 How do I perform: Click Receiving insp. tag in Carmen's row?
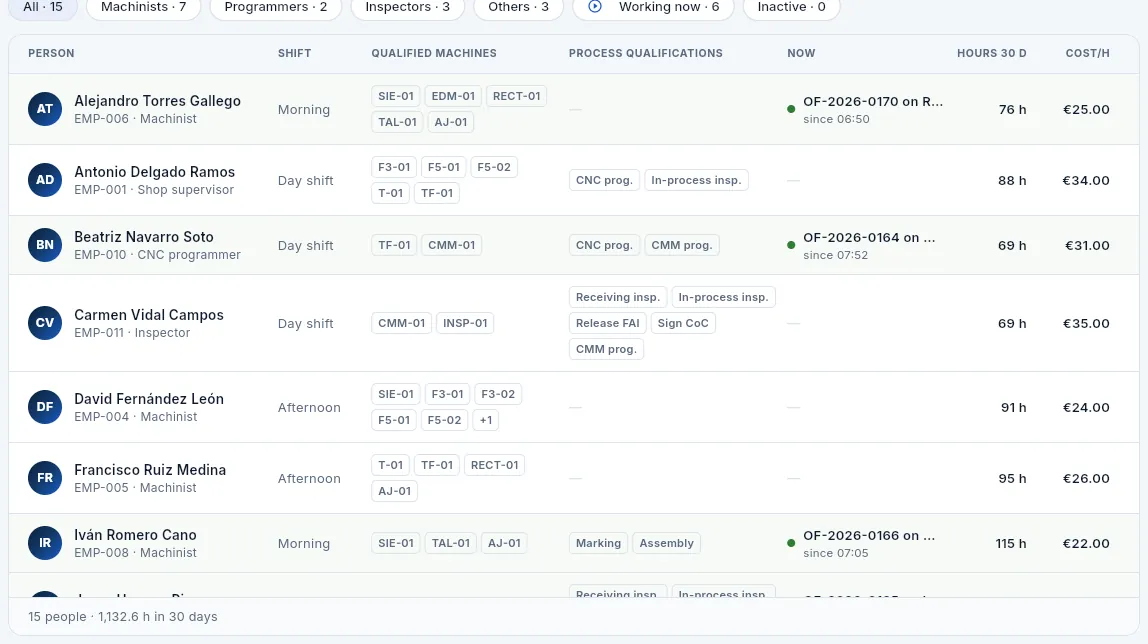[618, 297]
